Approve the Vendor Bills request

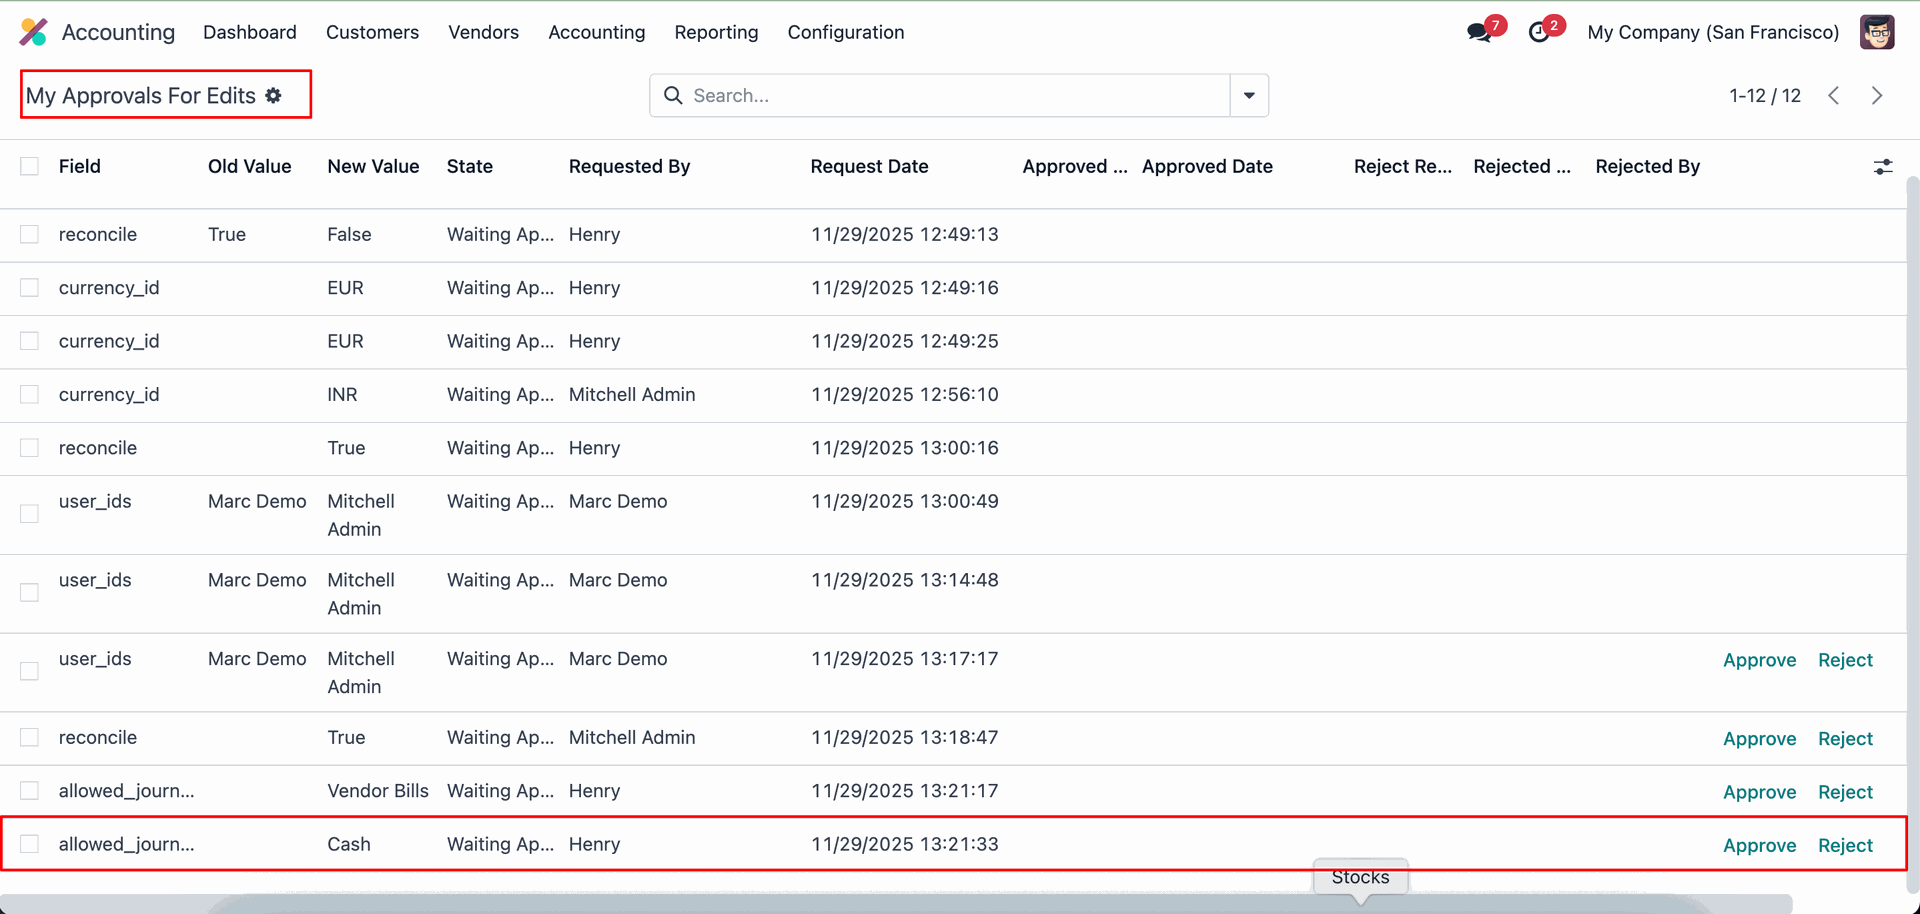coord(1759,792)
